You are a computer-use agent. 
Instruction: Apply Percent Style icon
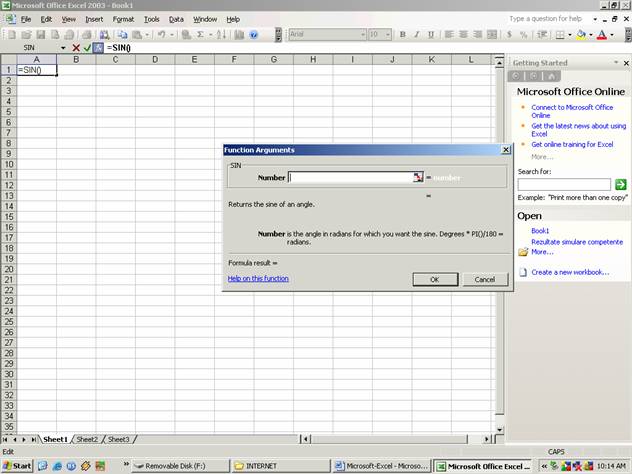point(524,35)
